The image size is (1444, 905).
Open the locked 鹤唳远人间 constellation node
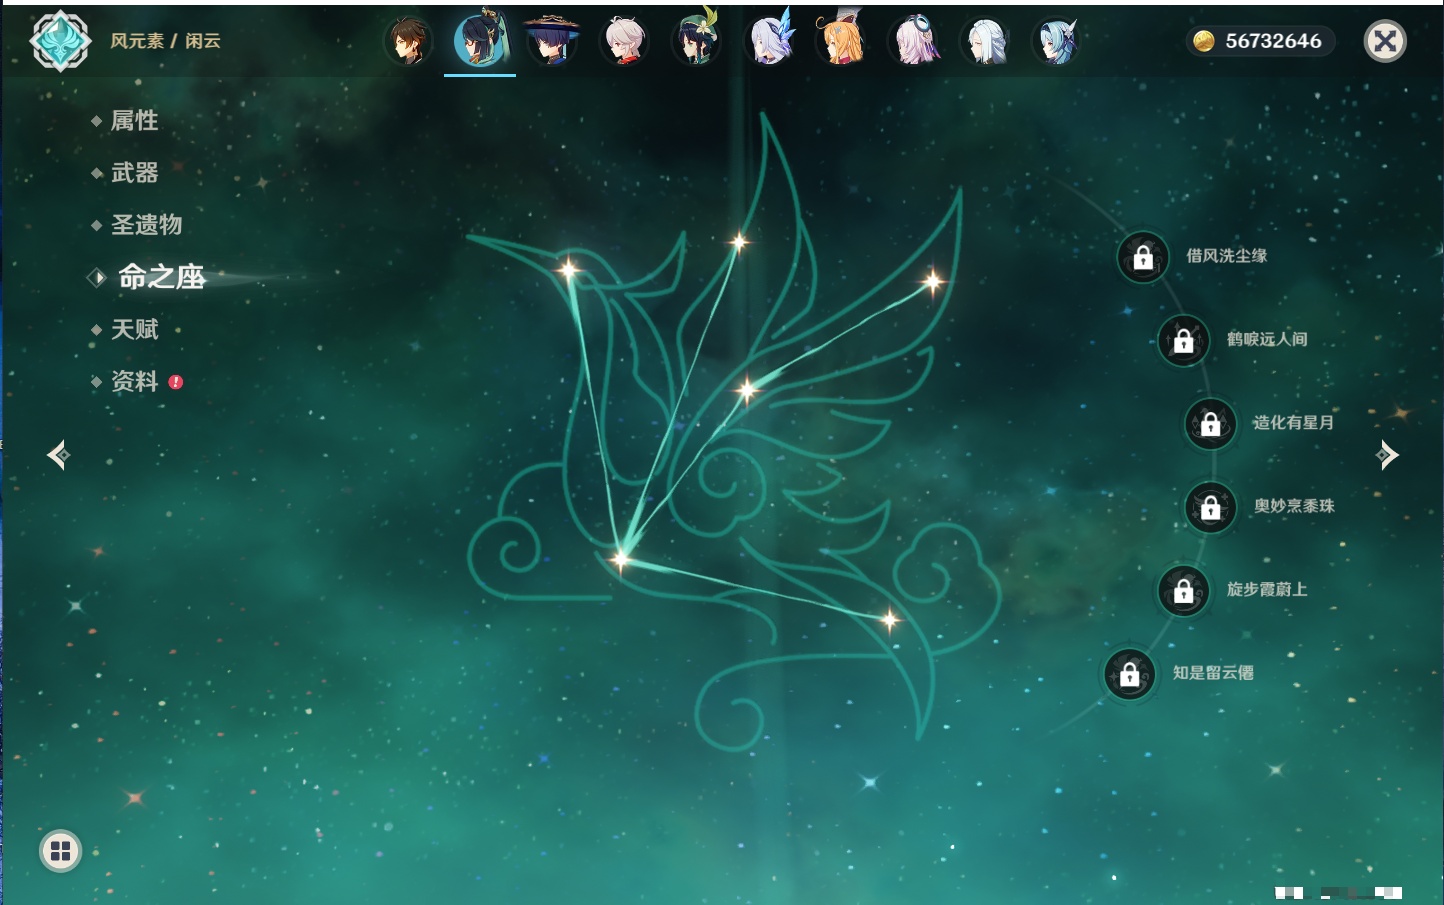pyautogui.click(x=1184, y=341)
